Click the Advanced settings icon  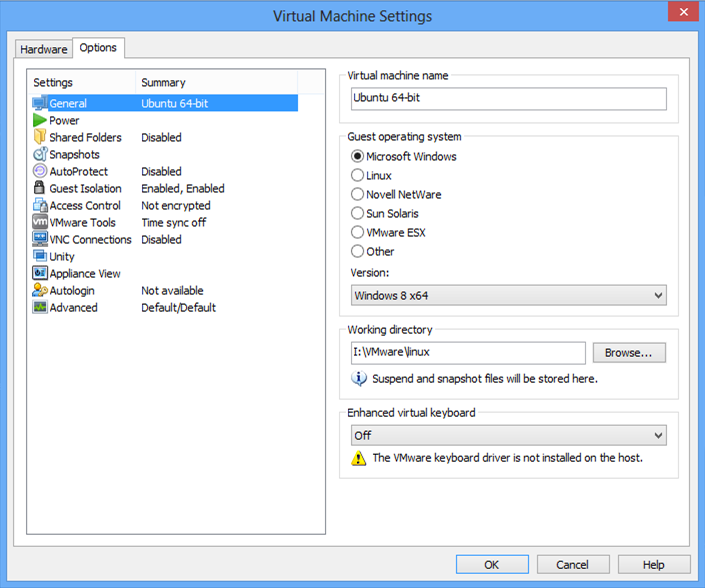[40, 307]
